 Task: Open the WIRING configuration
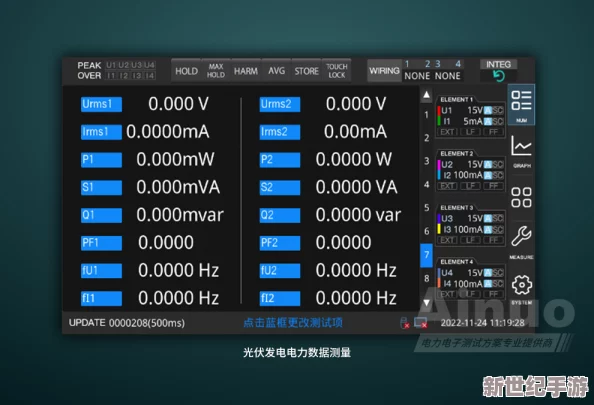(385, 71)
